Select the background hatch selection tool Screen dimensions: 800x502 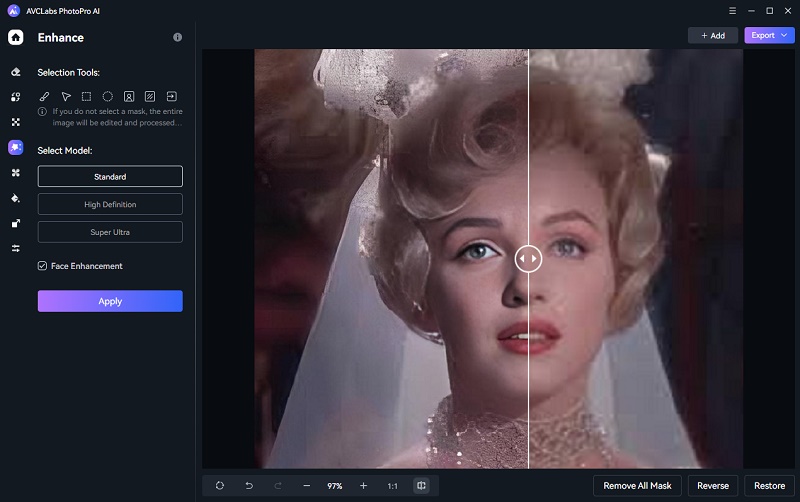coord(150,96)
